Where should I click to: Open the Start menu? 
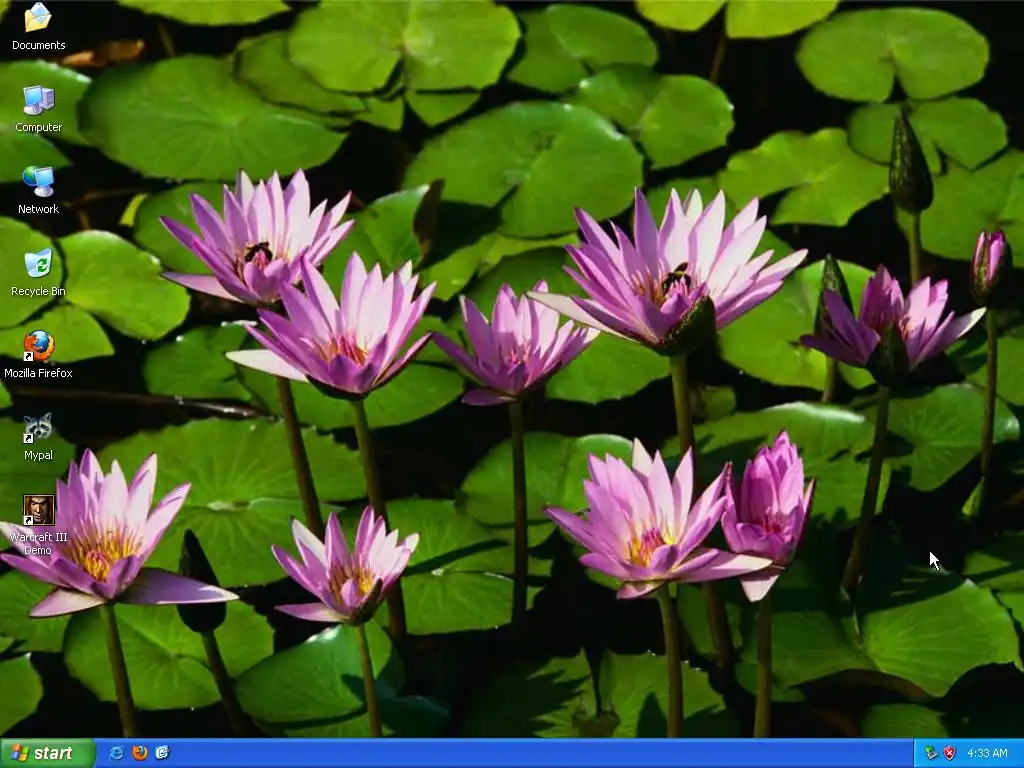pyautogui.click(x=48, y=753)
